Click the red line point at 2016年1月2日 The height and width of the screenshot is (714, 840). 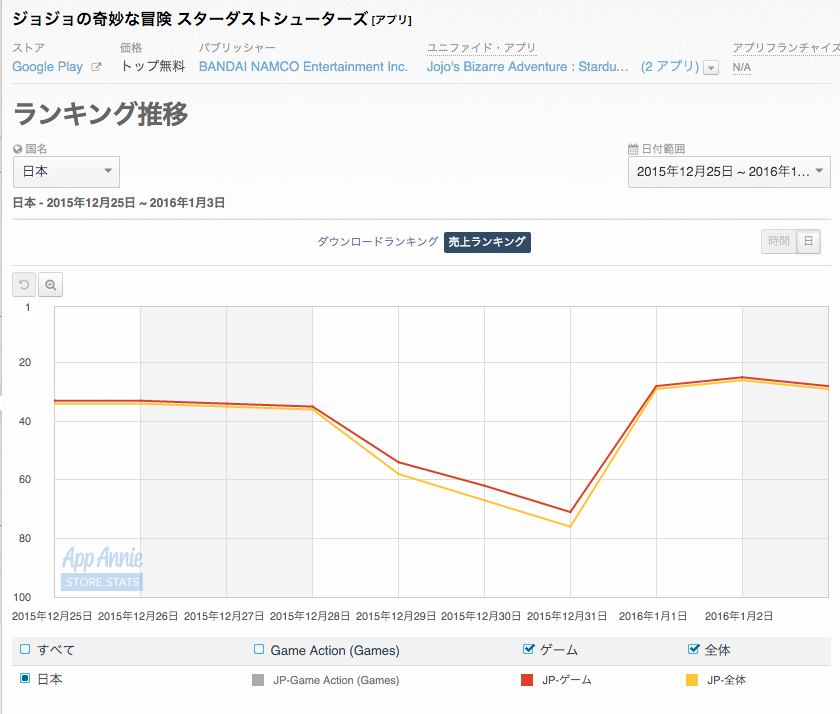tap(742, 377)
